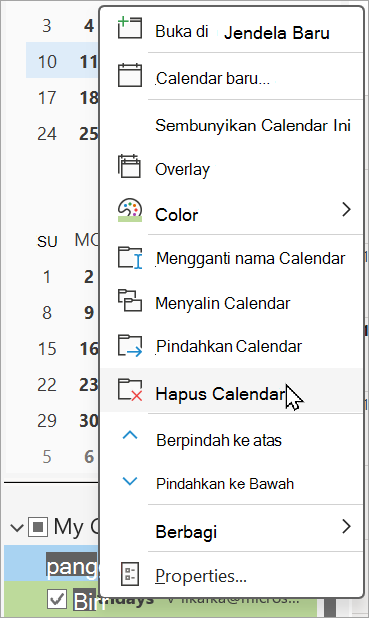This screenshot has height=618, width=369.
Task: Select date 1 in the lower mini calendar
Action: click(x=47, y=277)
